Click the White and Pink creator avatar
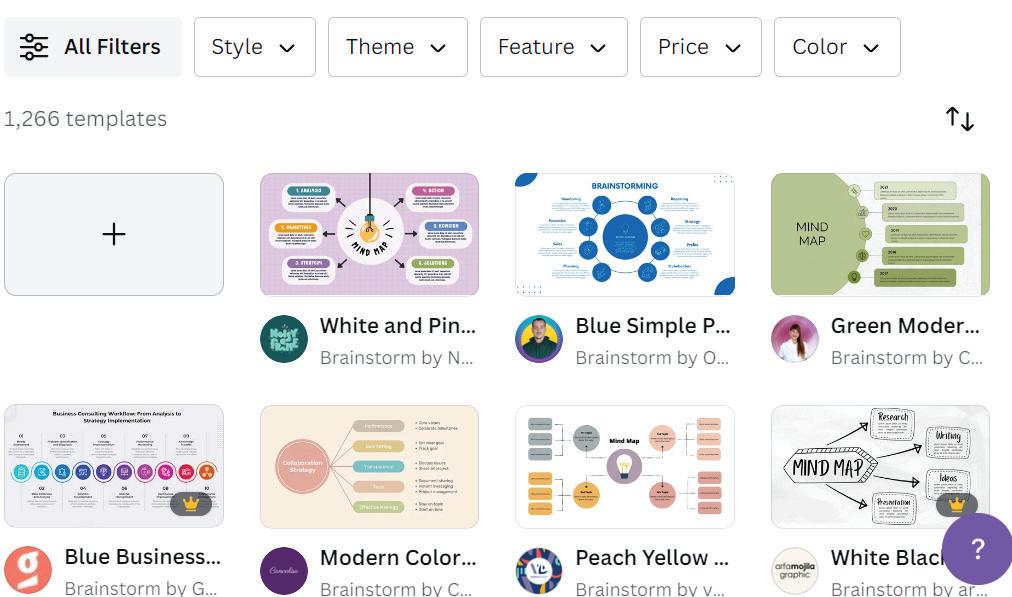Screen dimensions: 1012x597 [x=284, y=339]
